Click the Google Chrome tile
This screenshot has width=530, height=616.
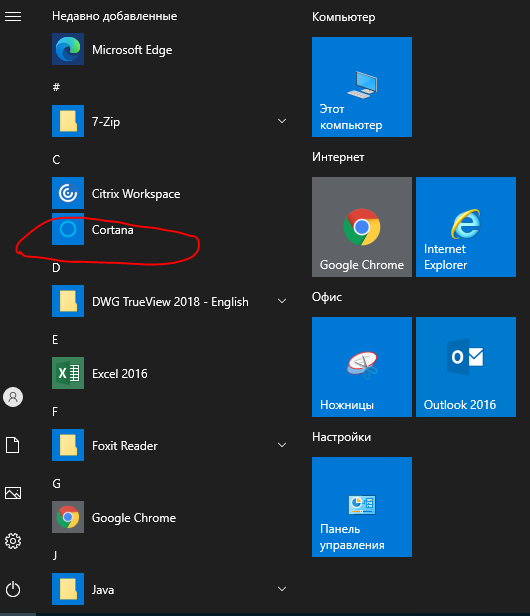click(x=362, y=227)
